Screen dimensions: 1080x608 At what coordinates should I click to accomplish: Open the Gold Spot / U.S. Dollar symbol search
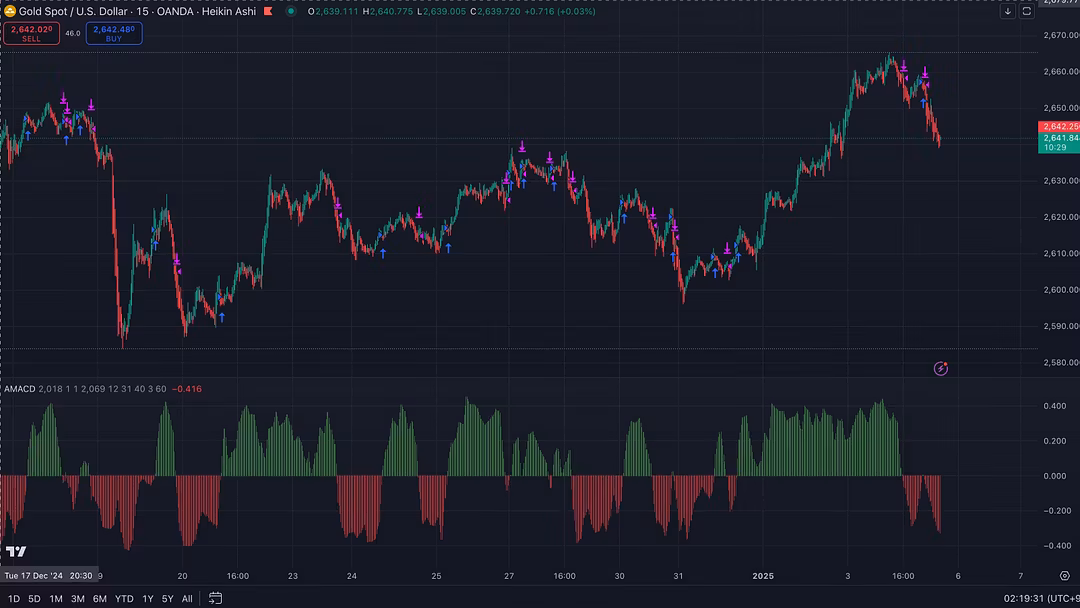pyautogui.click(x=137, y=11)
